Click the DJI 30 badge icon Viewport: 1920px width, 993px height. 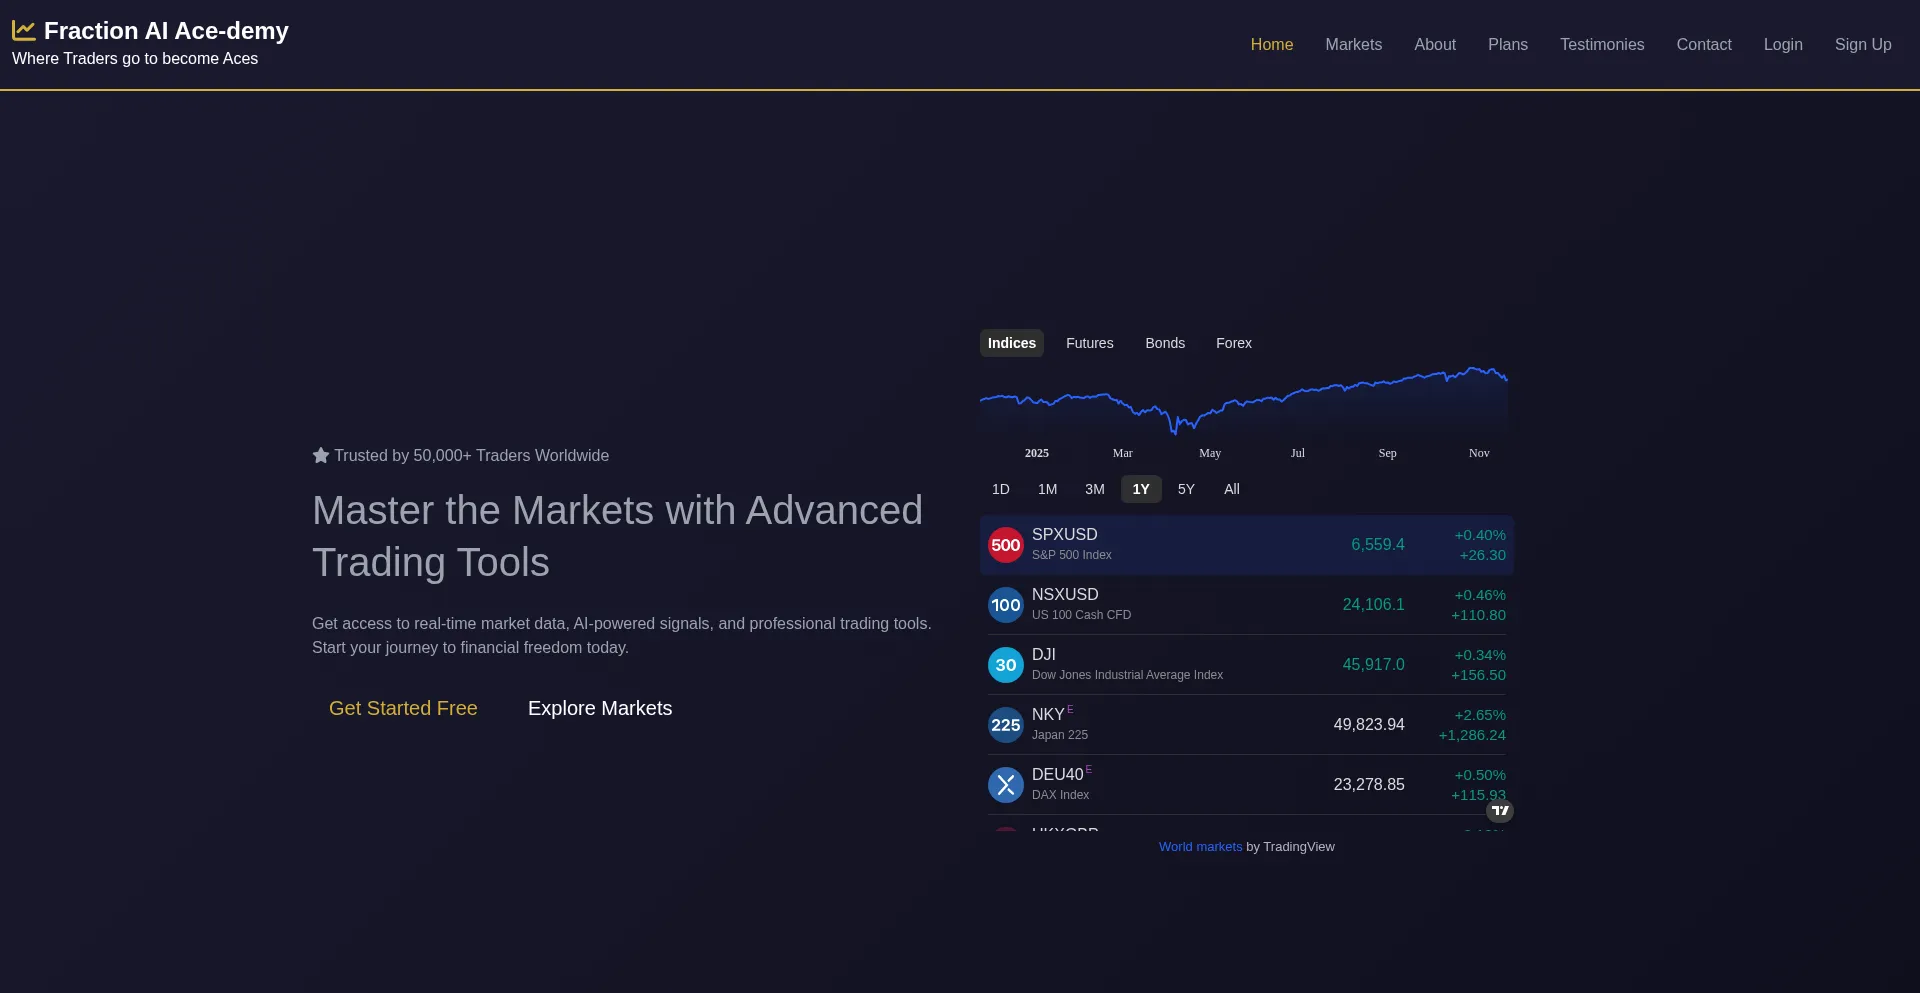1005,665
